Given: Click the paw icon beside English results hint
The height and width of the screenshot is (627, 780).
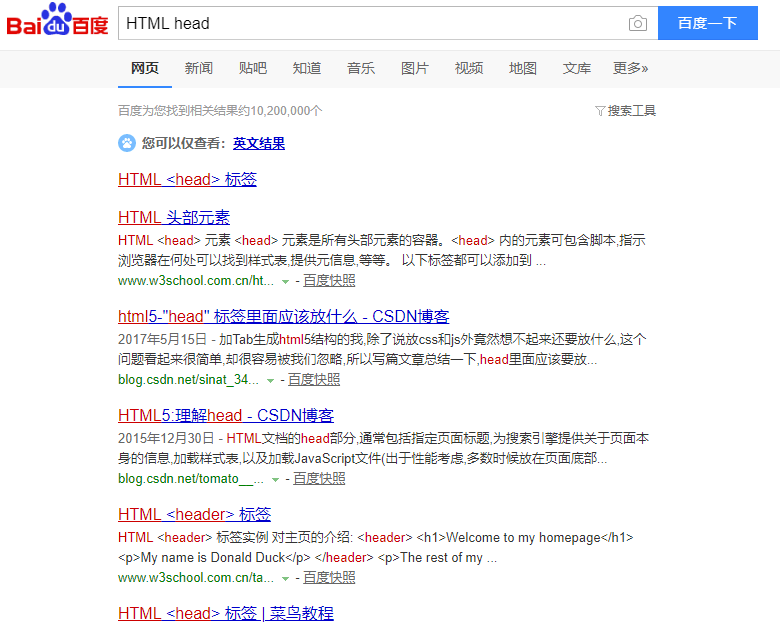Looking at the screenshot, I should click(x=127, y=143).
